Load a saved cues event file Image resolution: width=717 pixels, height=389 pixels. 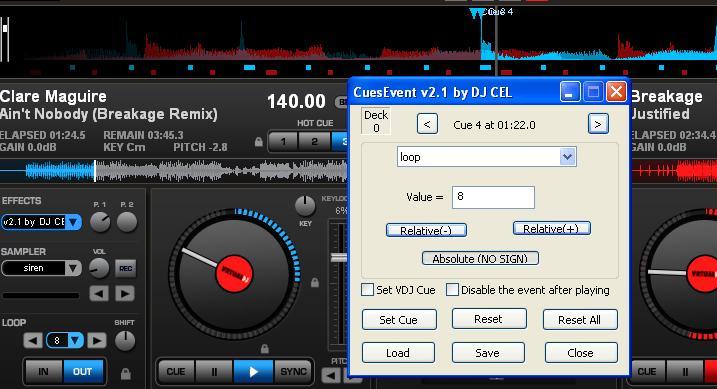tap(398, 352)
